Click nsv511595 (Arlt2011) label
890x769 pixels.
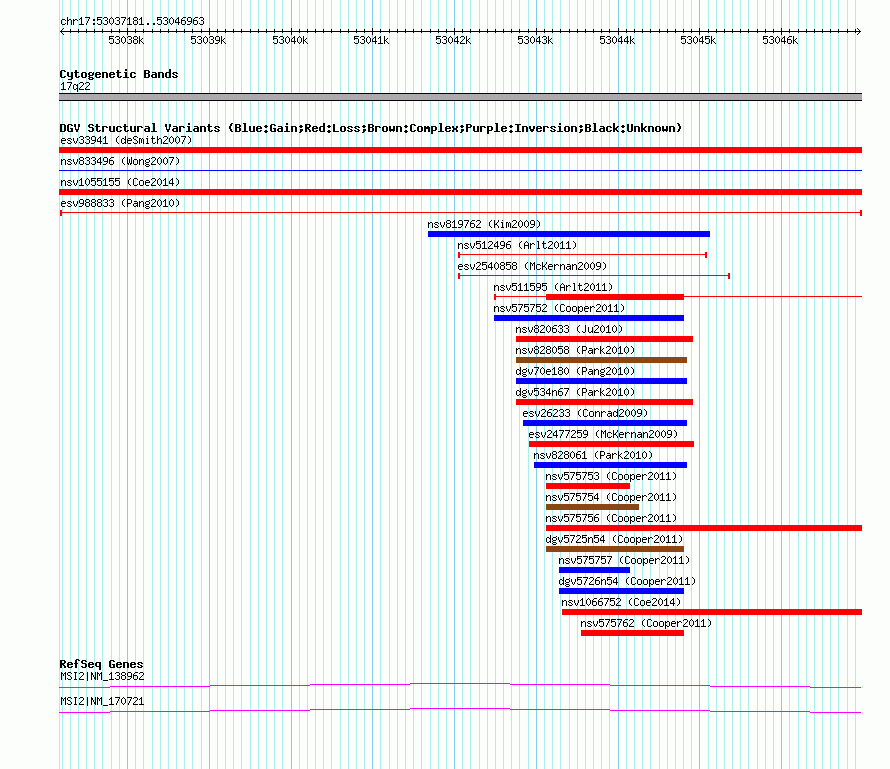[553, 287]
